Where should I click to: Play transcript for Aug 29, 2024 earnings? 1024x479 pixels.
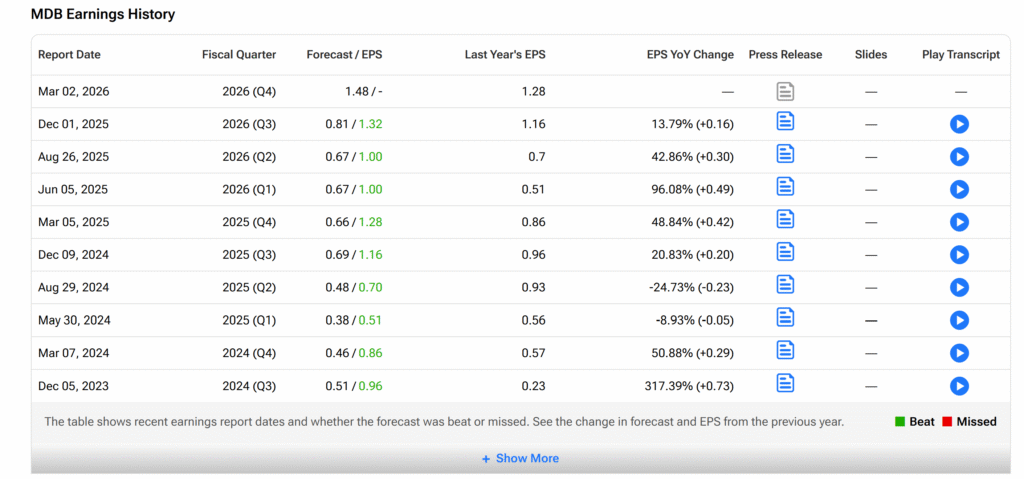click(x=959, y=288)
